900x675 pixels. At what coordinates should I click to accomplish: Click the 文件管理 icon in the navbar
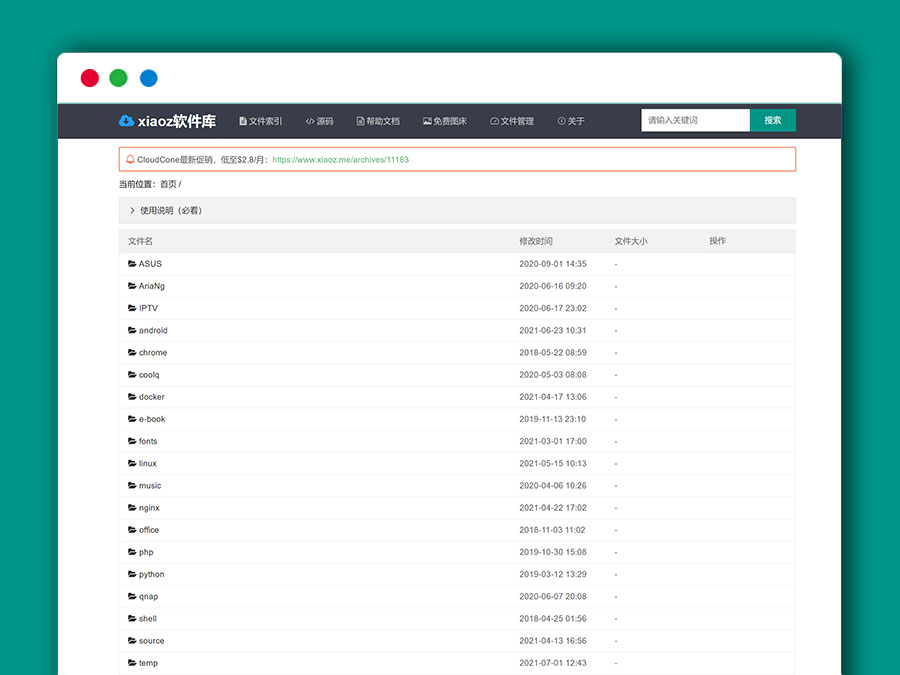tap(492, 119)
